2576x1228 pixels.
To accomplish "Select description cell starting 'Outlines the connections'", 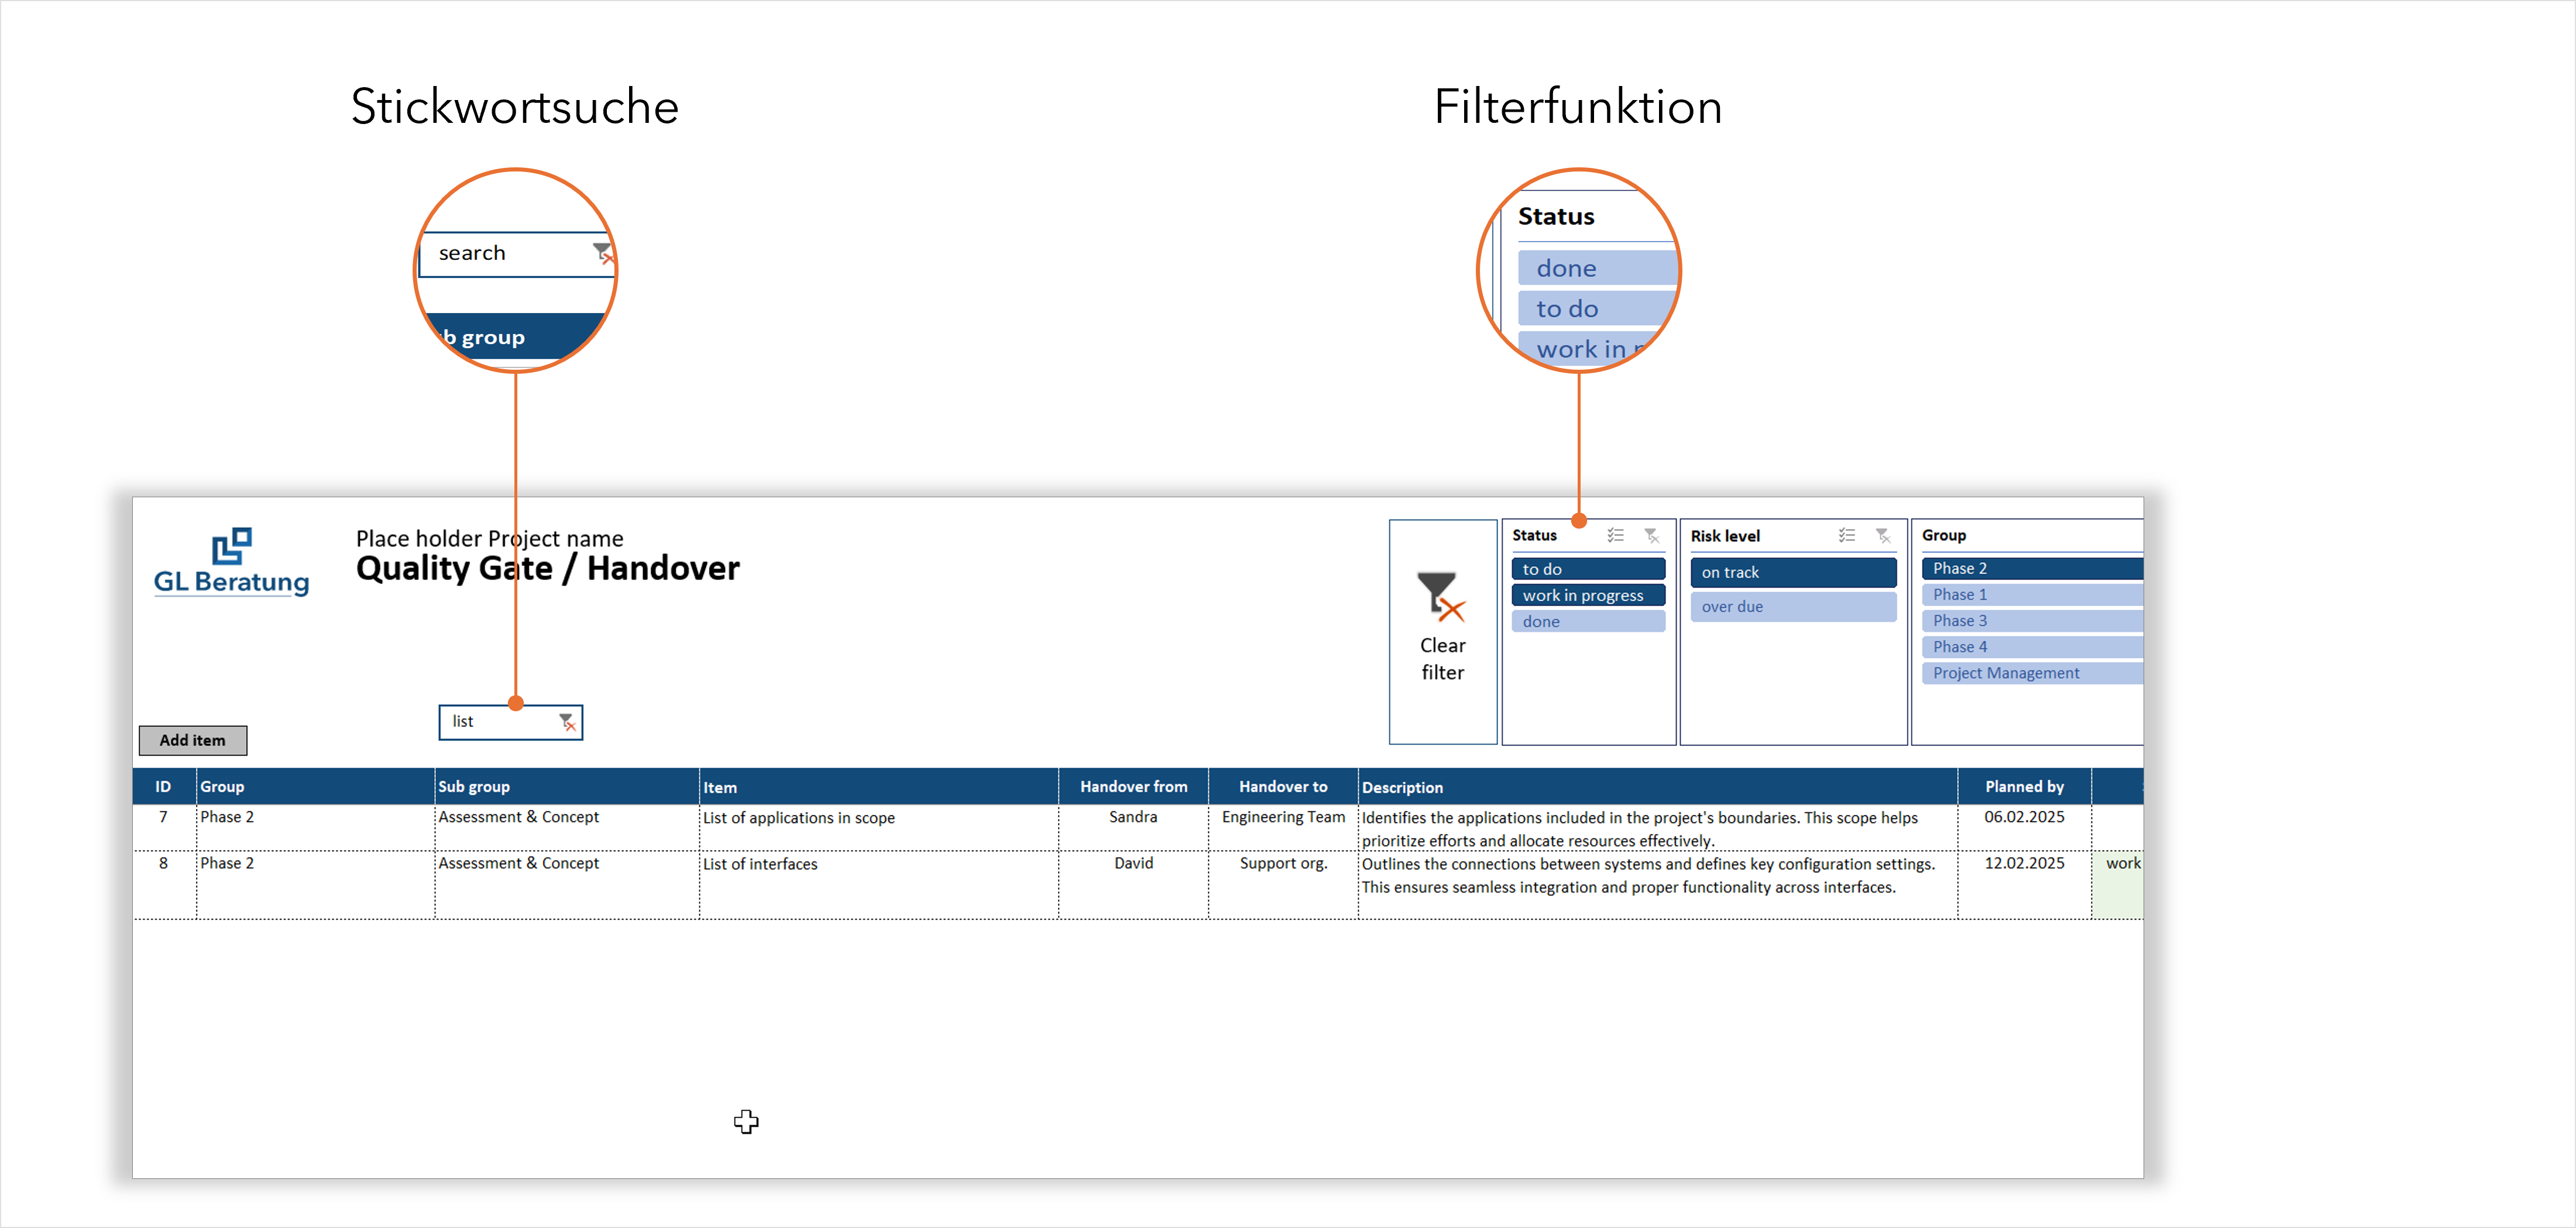I will 1657,884.
